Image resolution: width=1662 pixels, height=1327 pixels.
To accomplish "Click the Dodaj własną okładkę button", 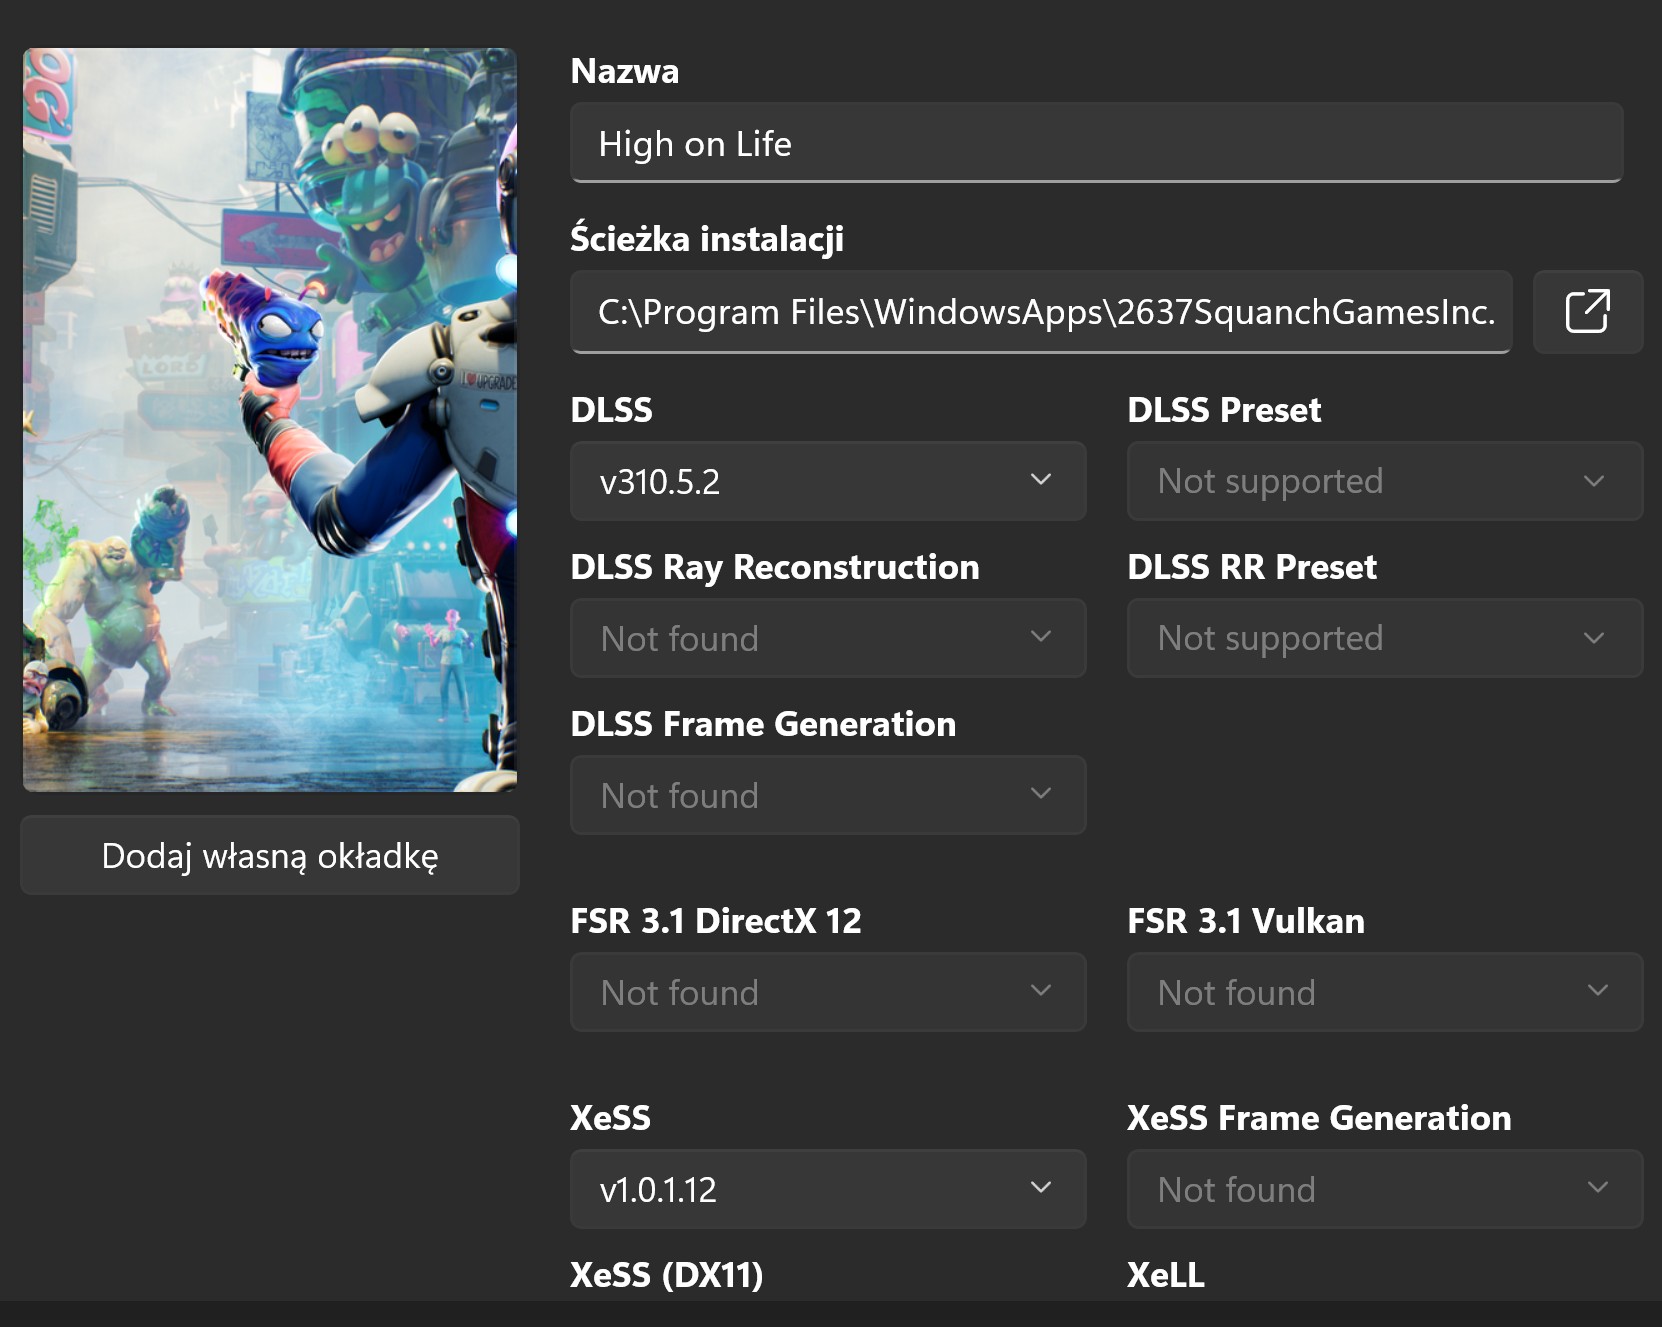I will click(x=270, y=856).
